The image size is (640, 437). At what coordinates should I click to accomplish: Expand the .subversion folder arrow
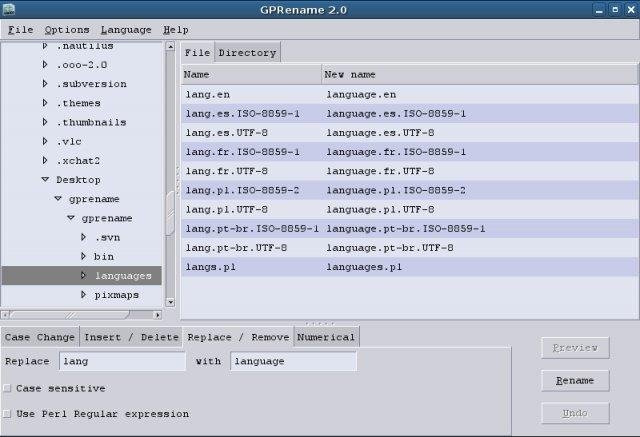[x=45, y=84]
